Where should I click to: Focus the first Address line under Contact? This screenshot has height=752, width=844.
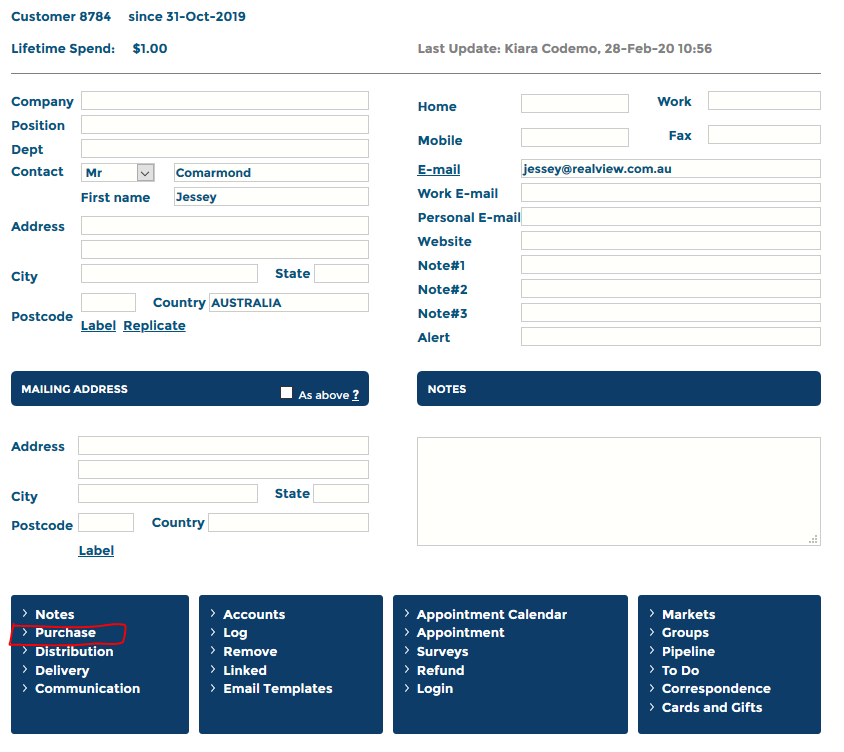pos(225,226)
